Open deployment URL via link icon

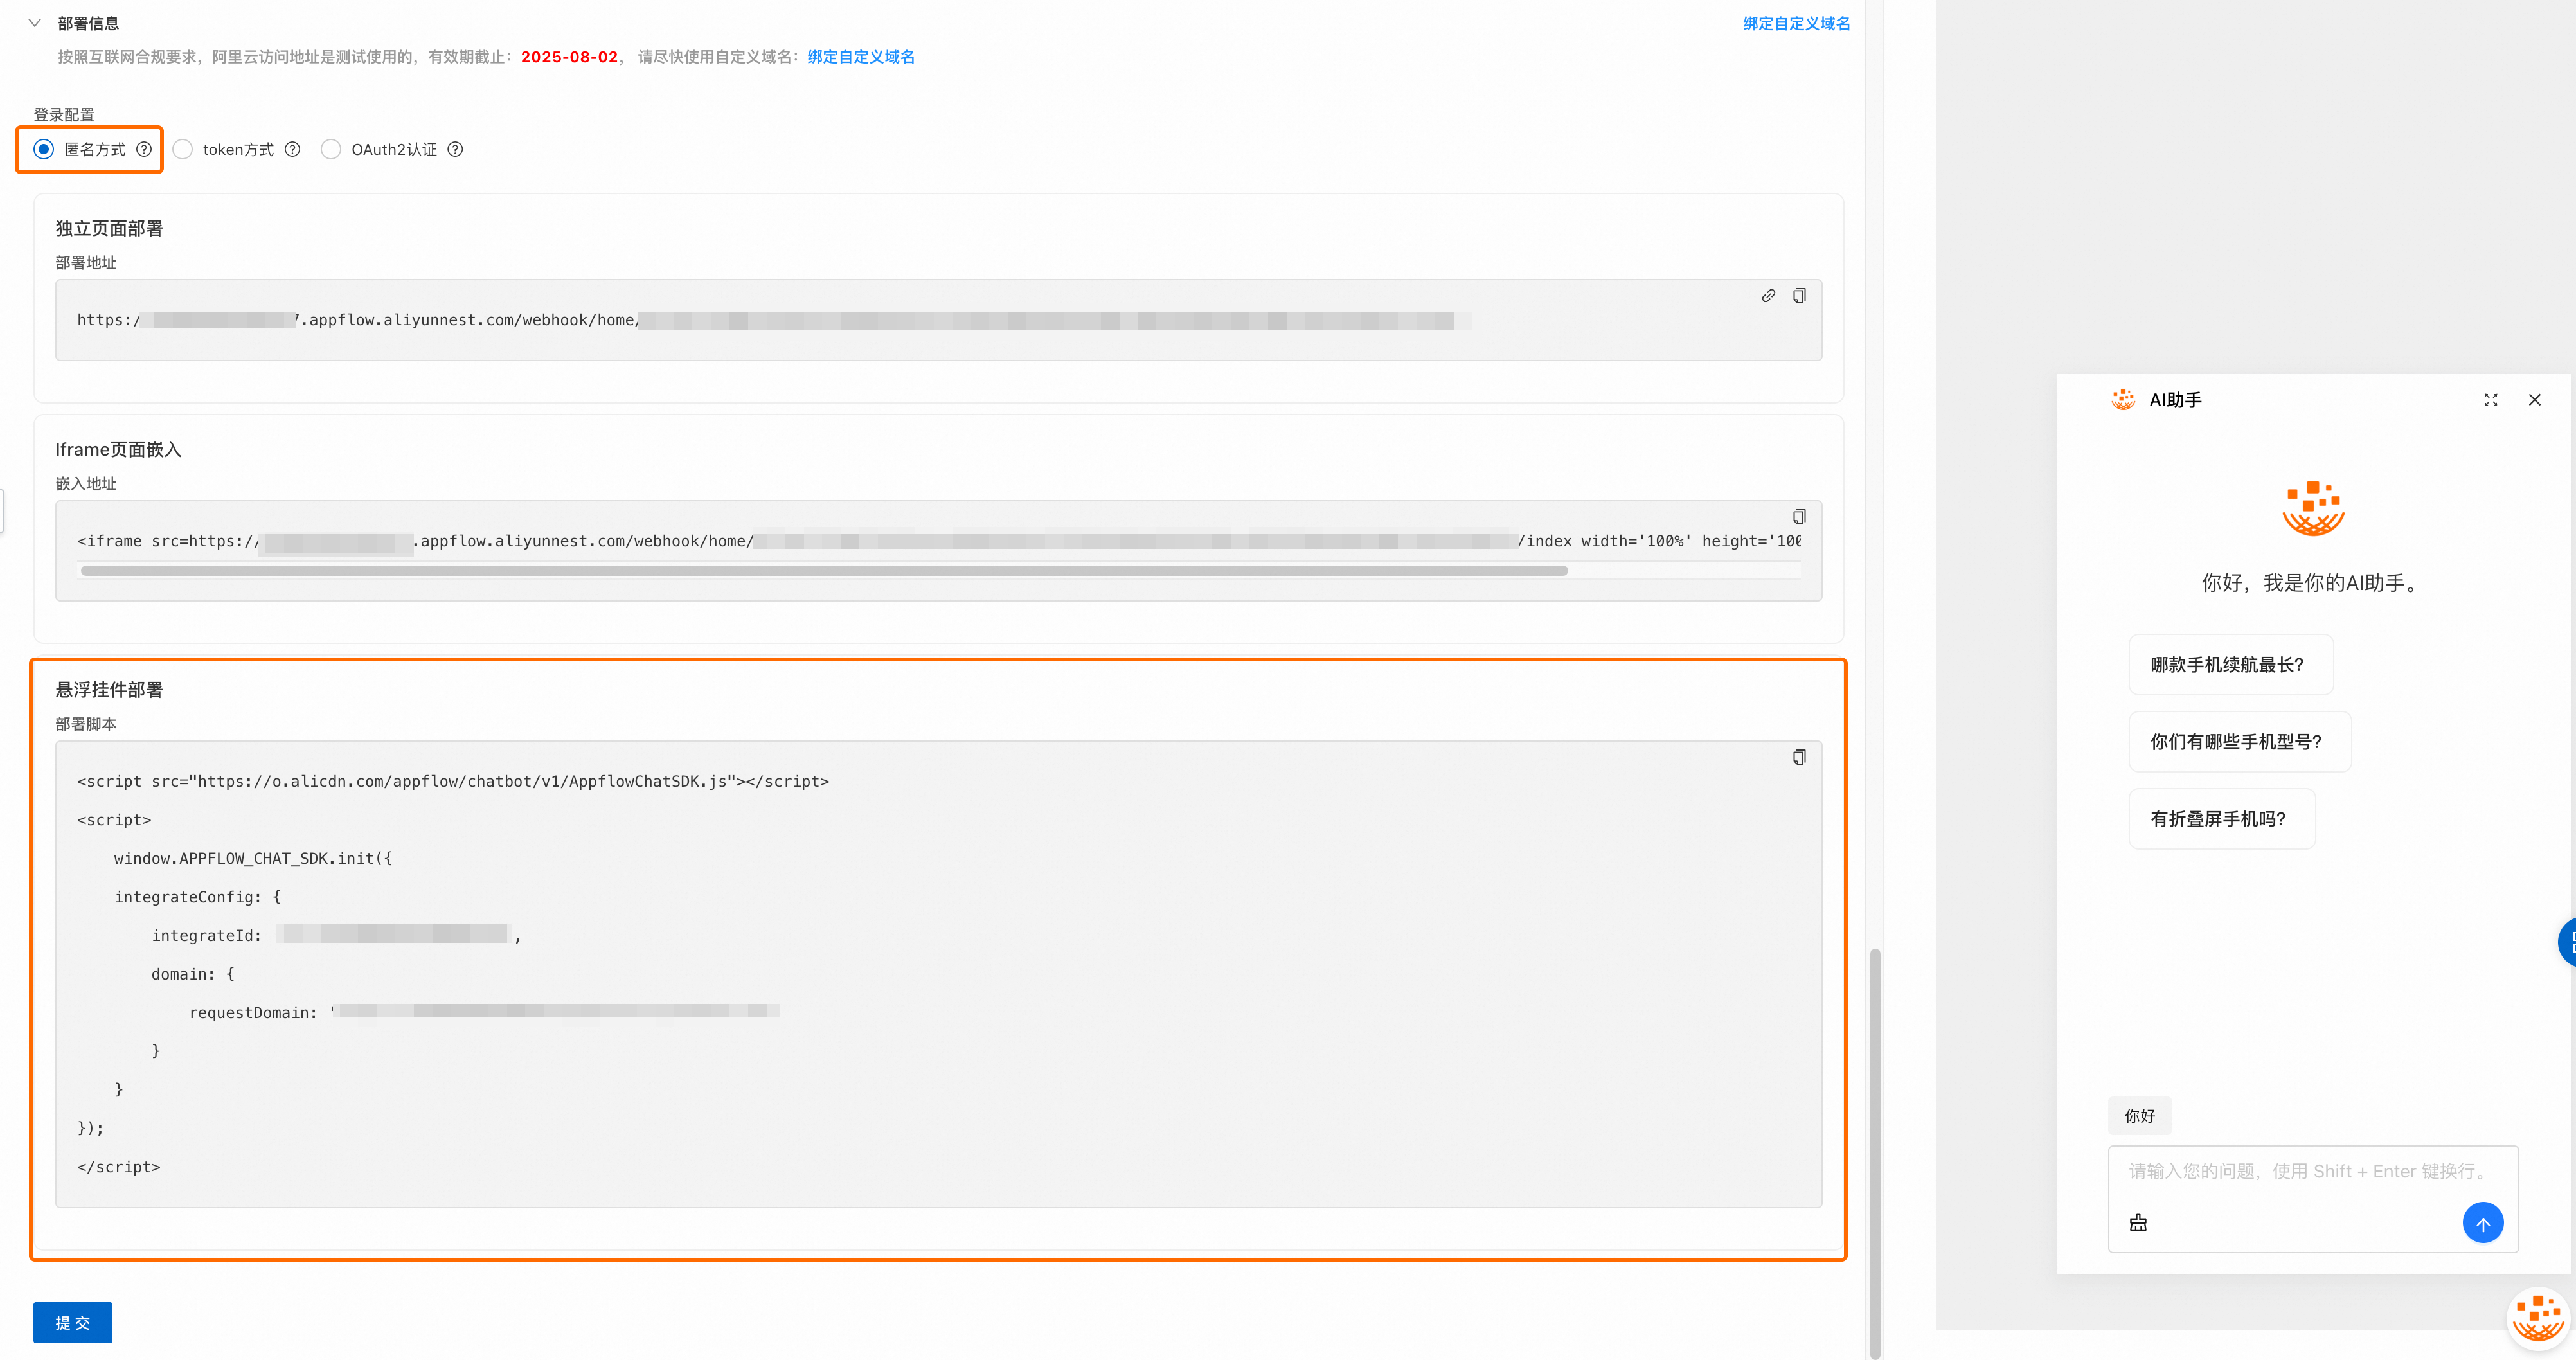coord(1768,296)
